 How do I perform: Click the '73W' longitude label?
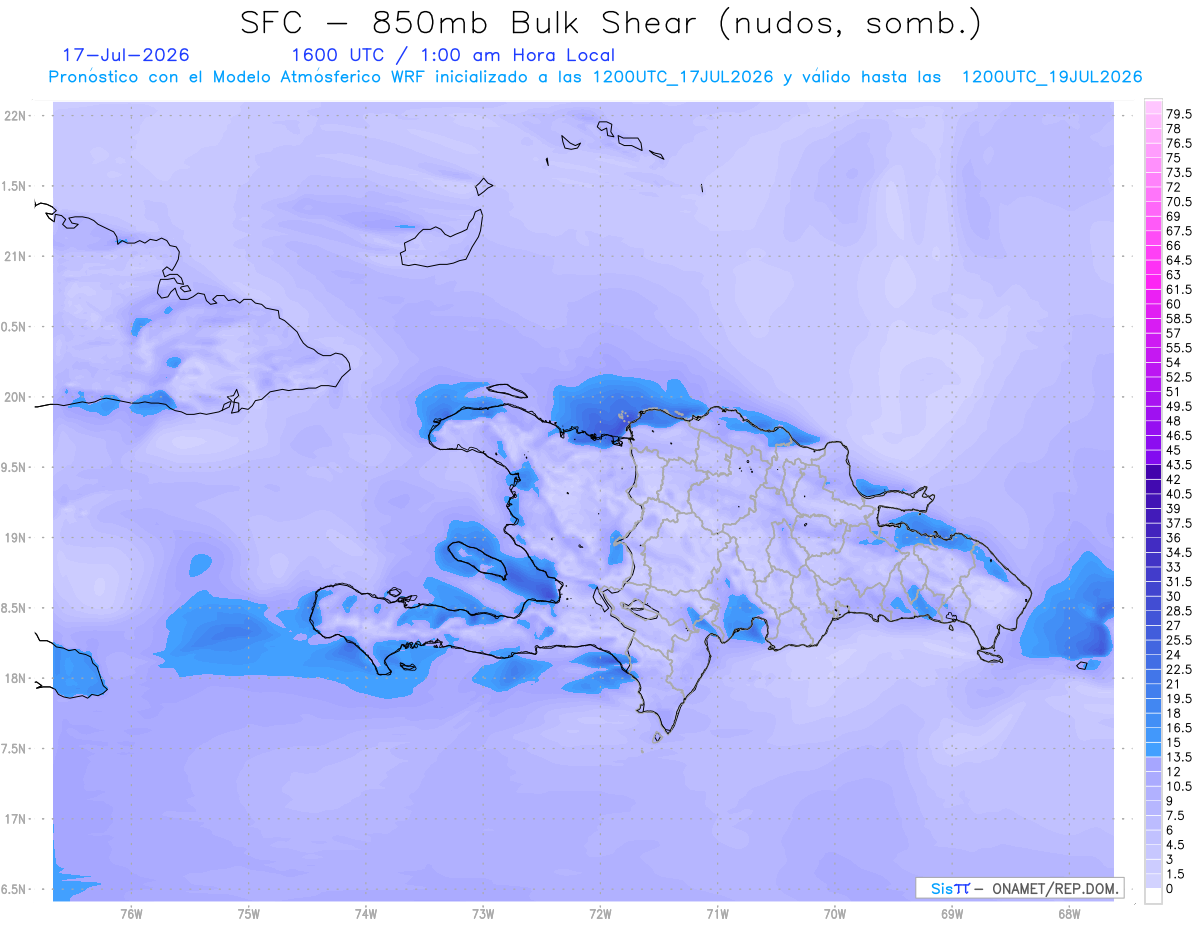(x=483, y=913)
